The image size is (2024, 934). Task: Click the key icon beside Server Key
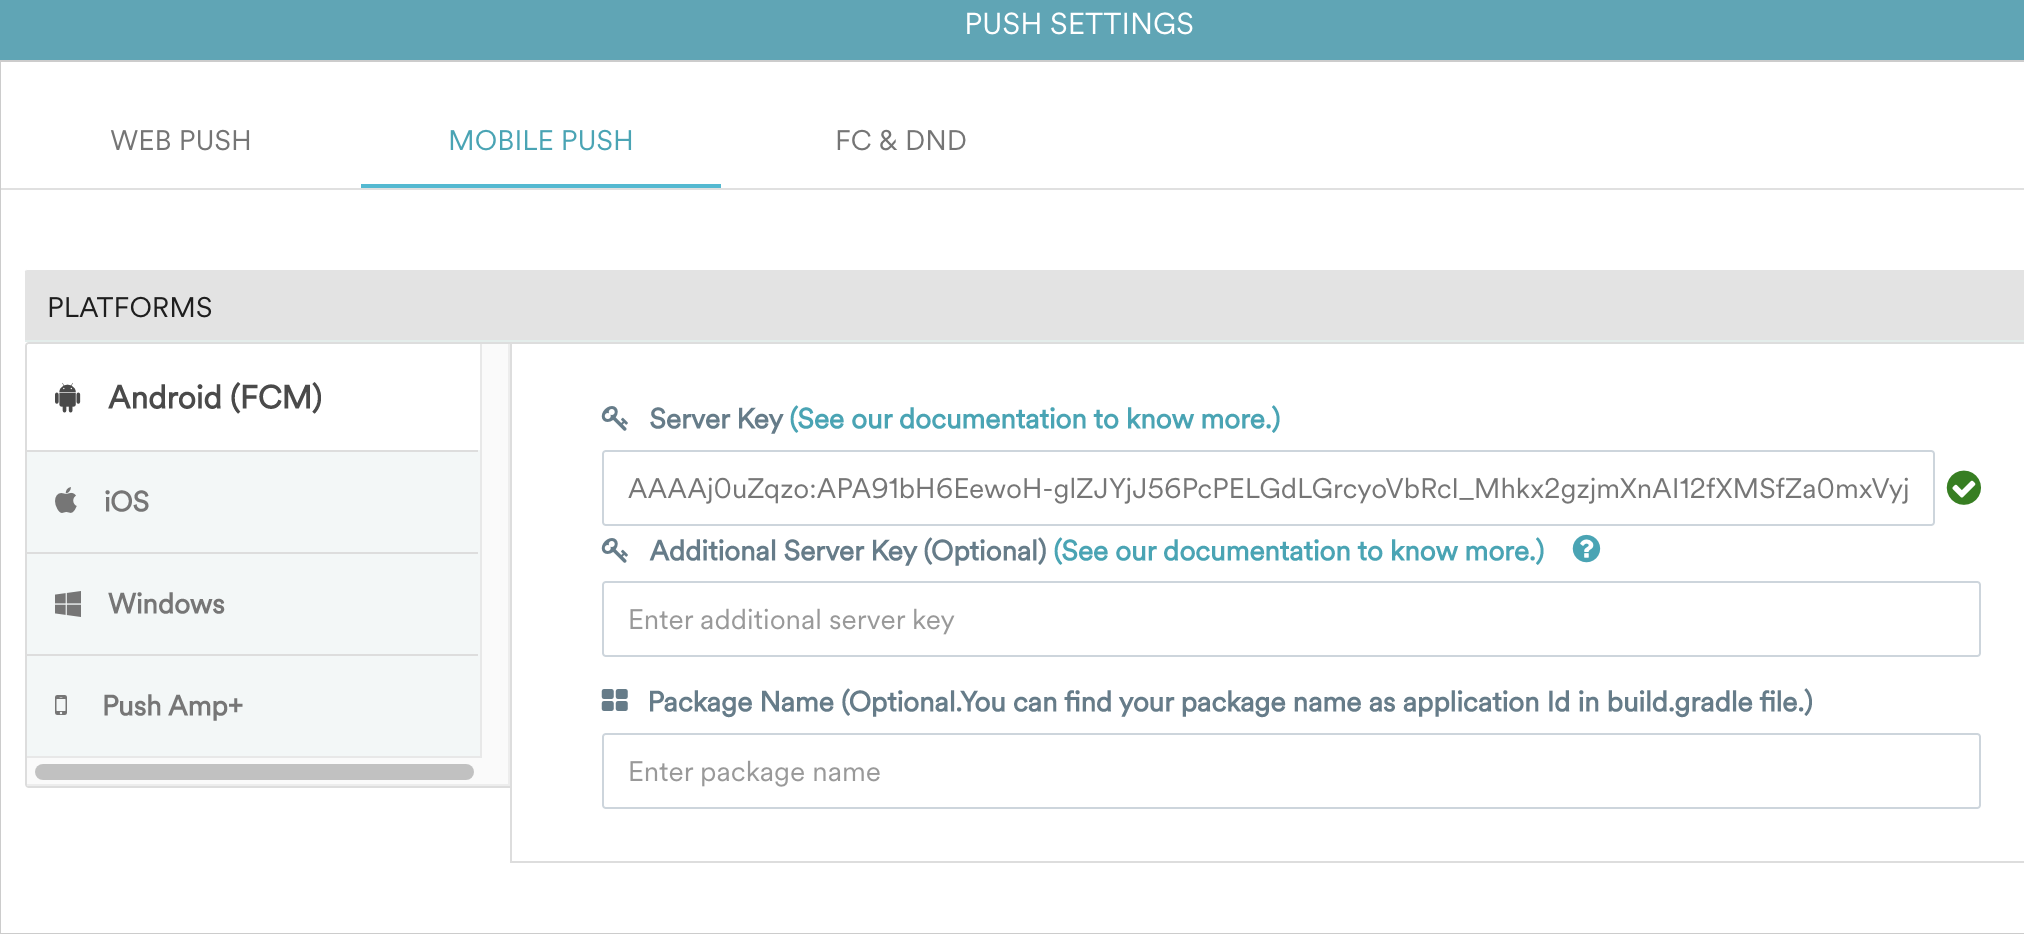pyautogui.click(x=616, y=417)
